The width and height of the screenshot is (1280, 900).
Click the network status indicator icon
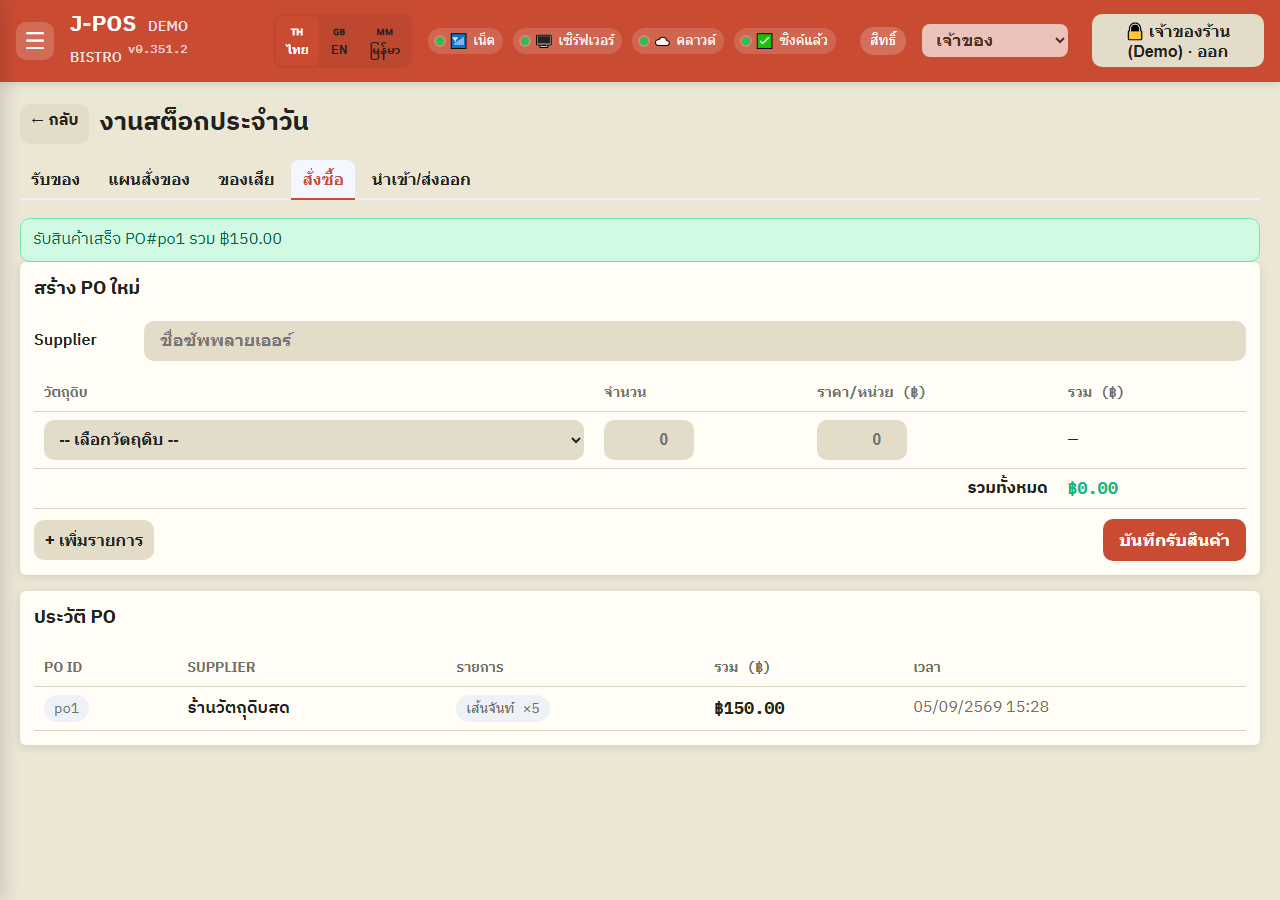click(459, 41)
